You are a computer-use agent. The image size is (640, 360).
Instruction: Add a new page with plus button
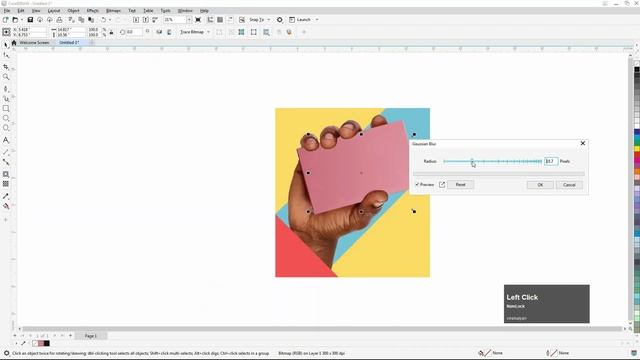coord(71,336)
